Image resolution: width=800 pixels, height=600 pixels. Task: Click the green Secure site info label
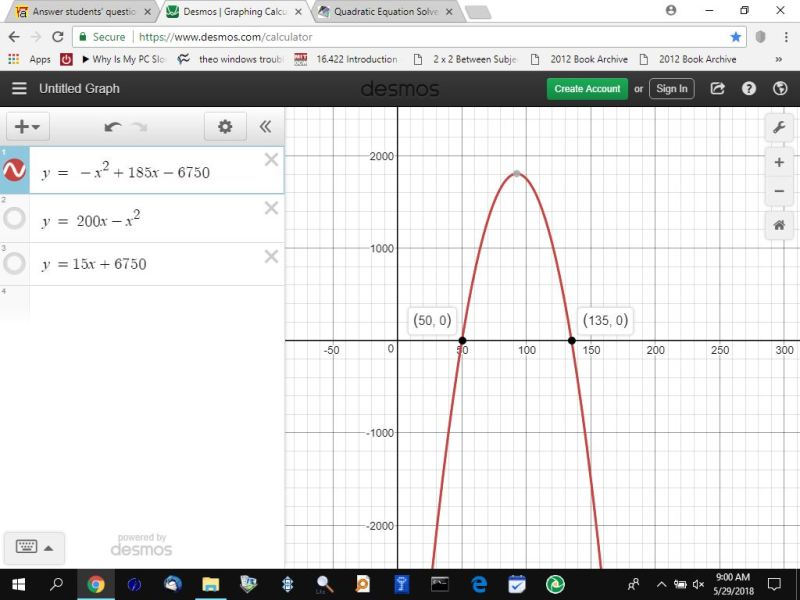point(102,37)
